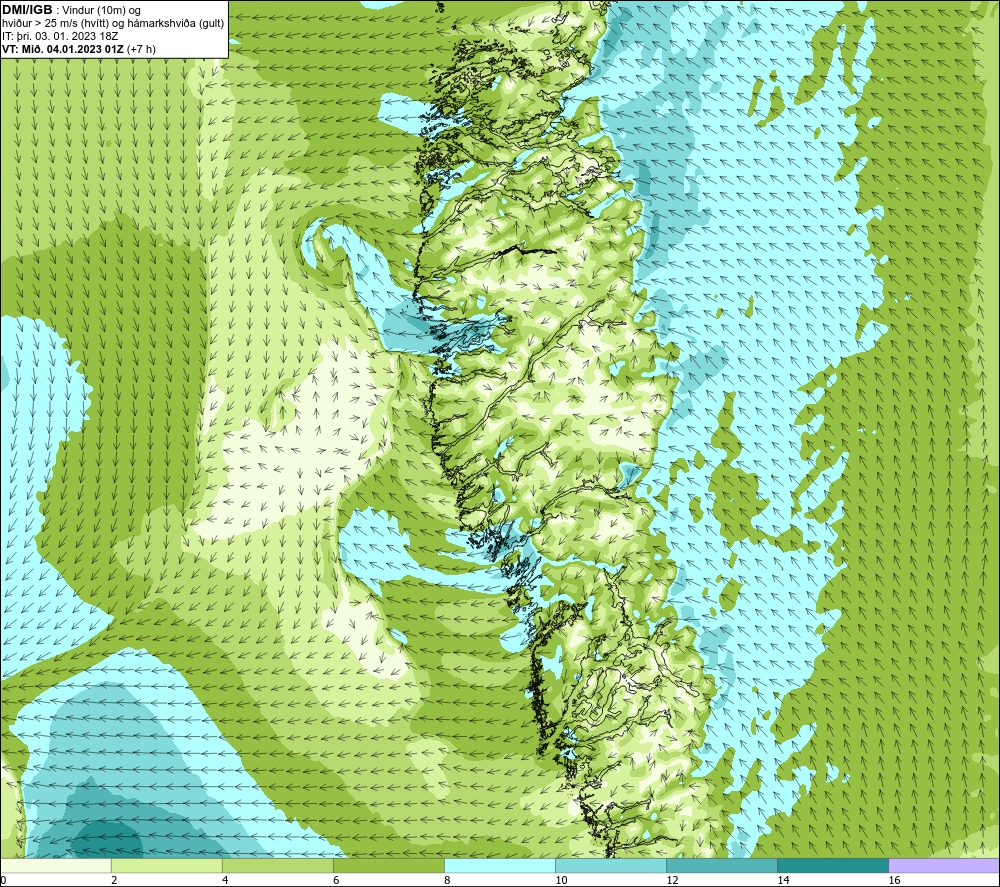Click the legend scale label "12"

(x=672, y=880)
